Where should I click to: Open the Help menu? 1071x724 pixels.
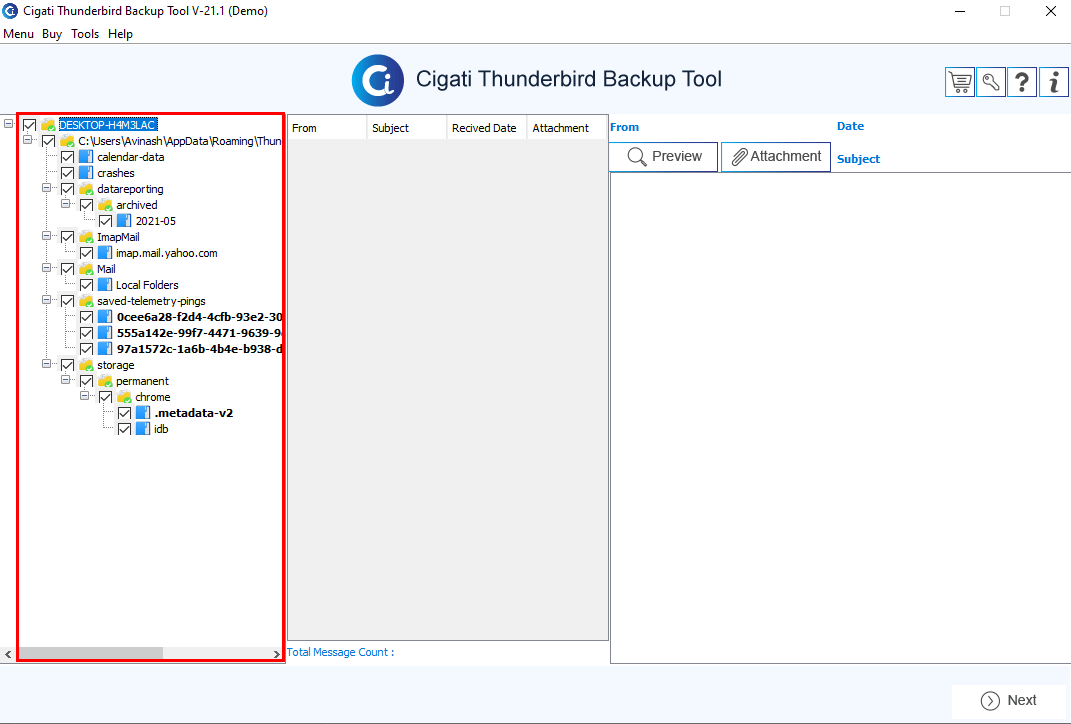point(120,34)
